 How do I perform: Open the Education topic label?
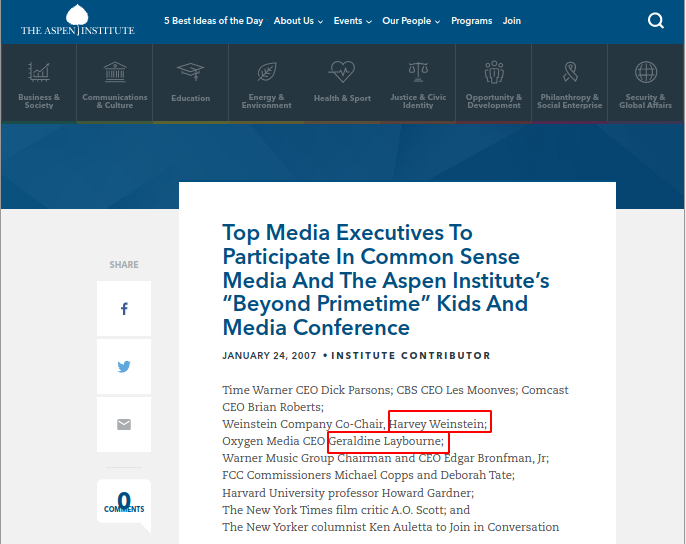point(190,98)
